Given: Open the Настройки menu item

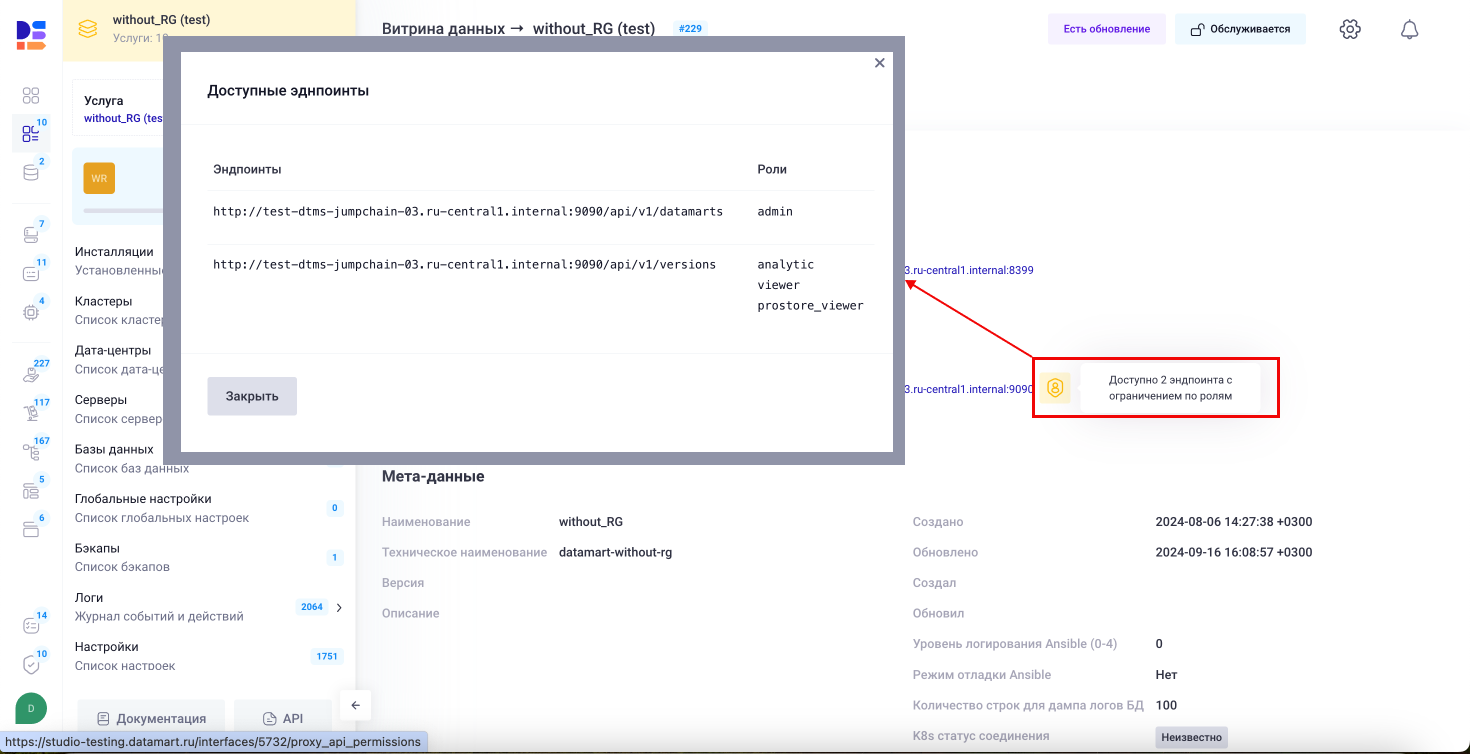Looking at the screenshot, I should pyautogui.click(x=107, y=647).
